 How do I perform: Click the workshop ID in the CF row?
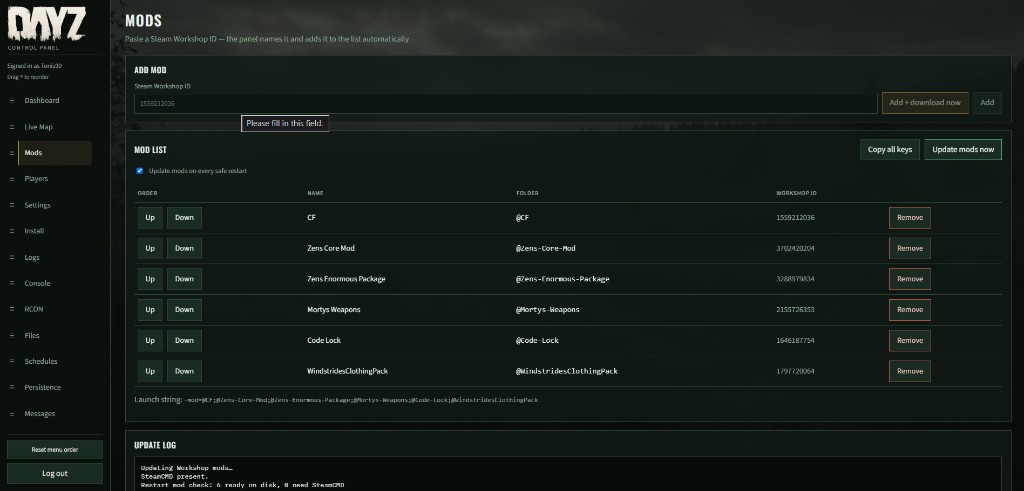tap(795, 217)
